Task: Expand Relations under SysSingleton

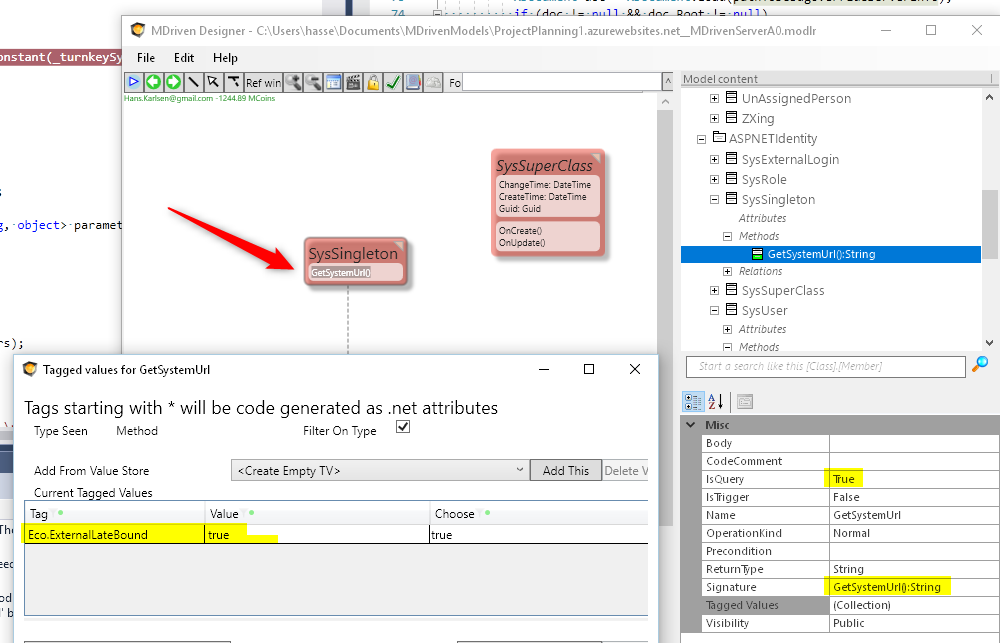Action: tap(727, 271)
